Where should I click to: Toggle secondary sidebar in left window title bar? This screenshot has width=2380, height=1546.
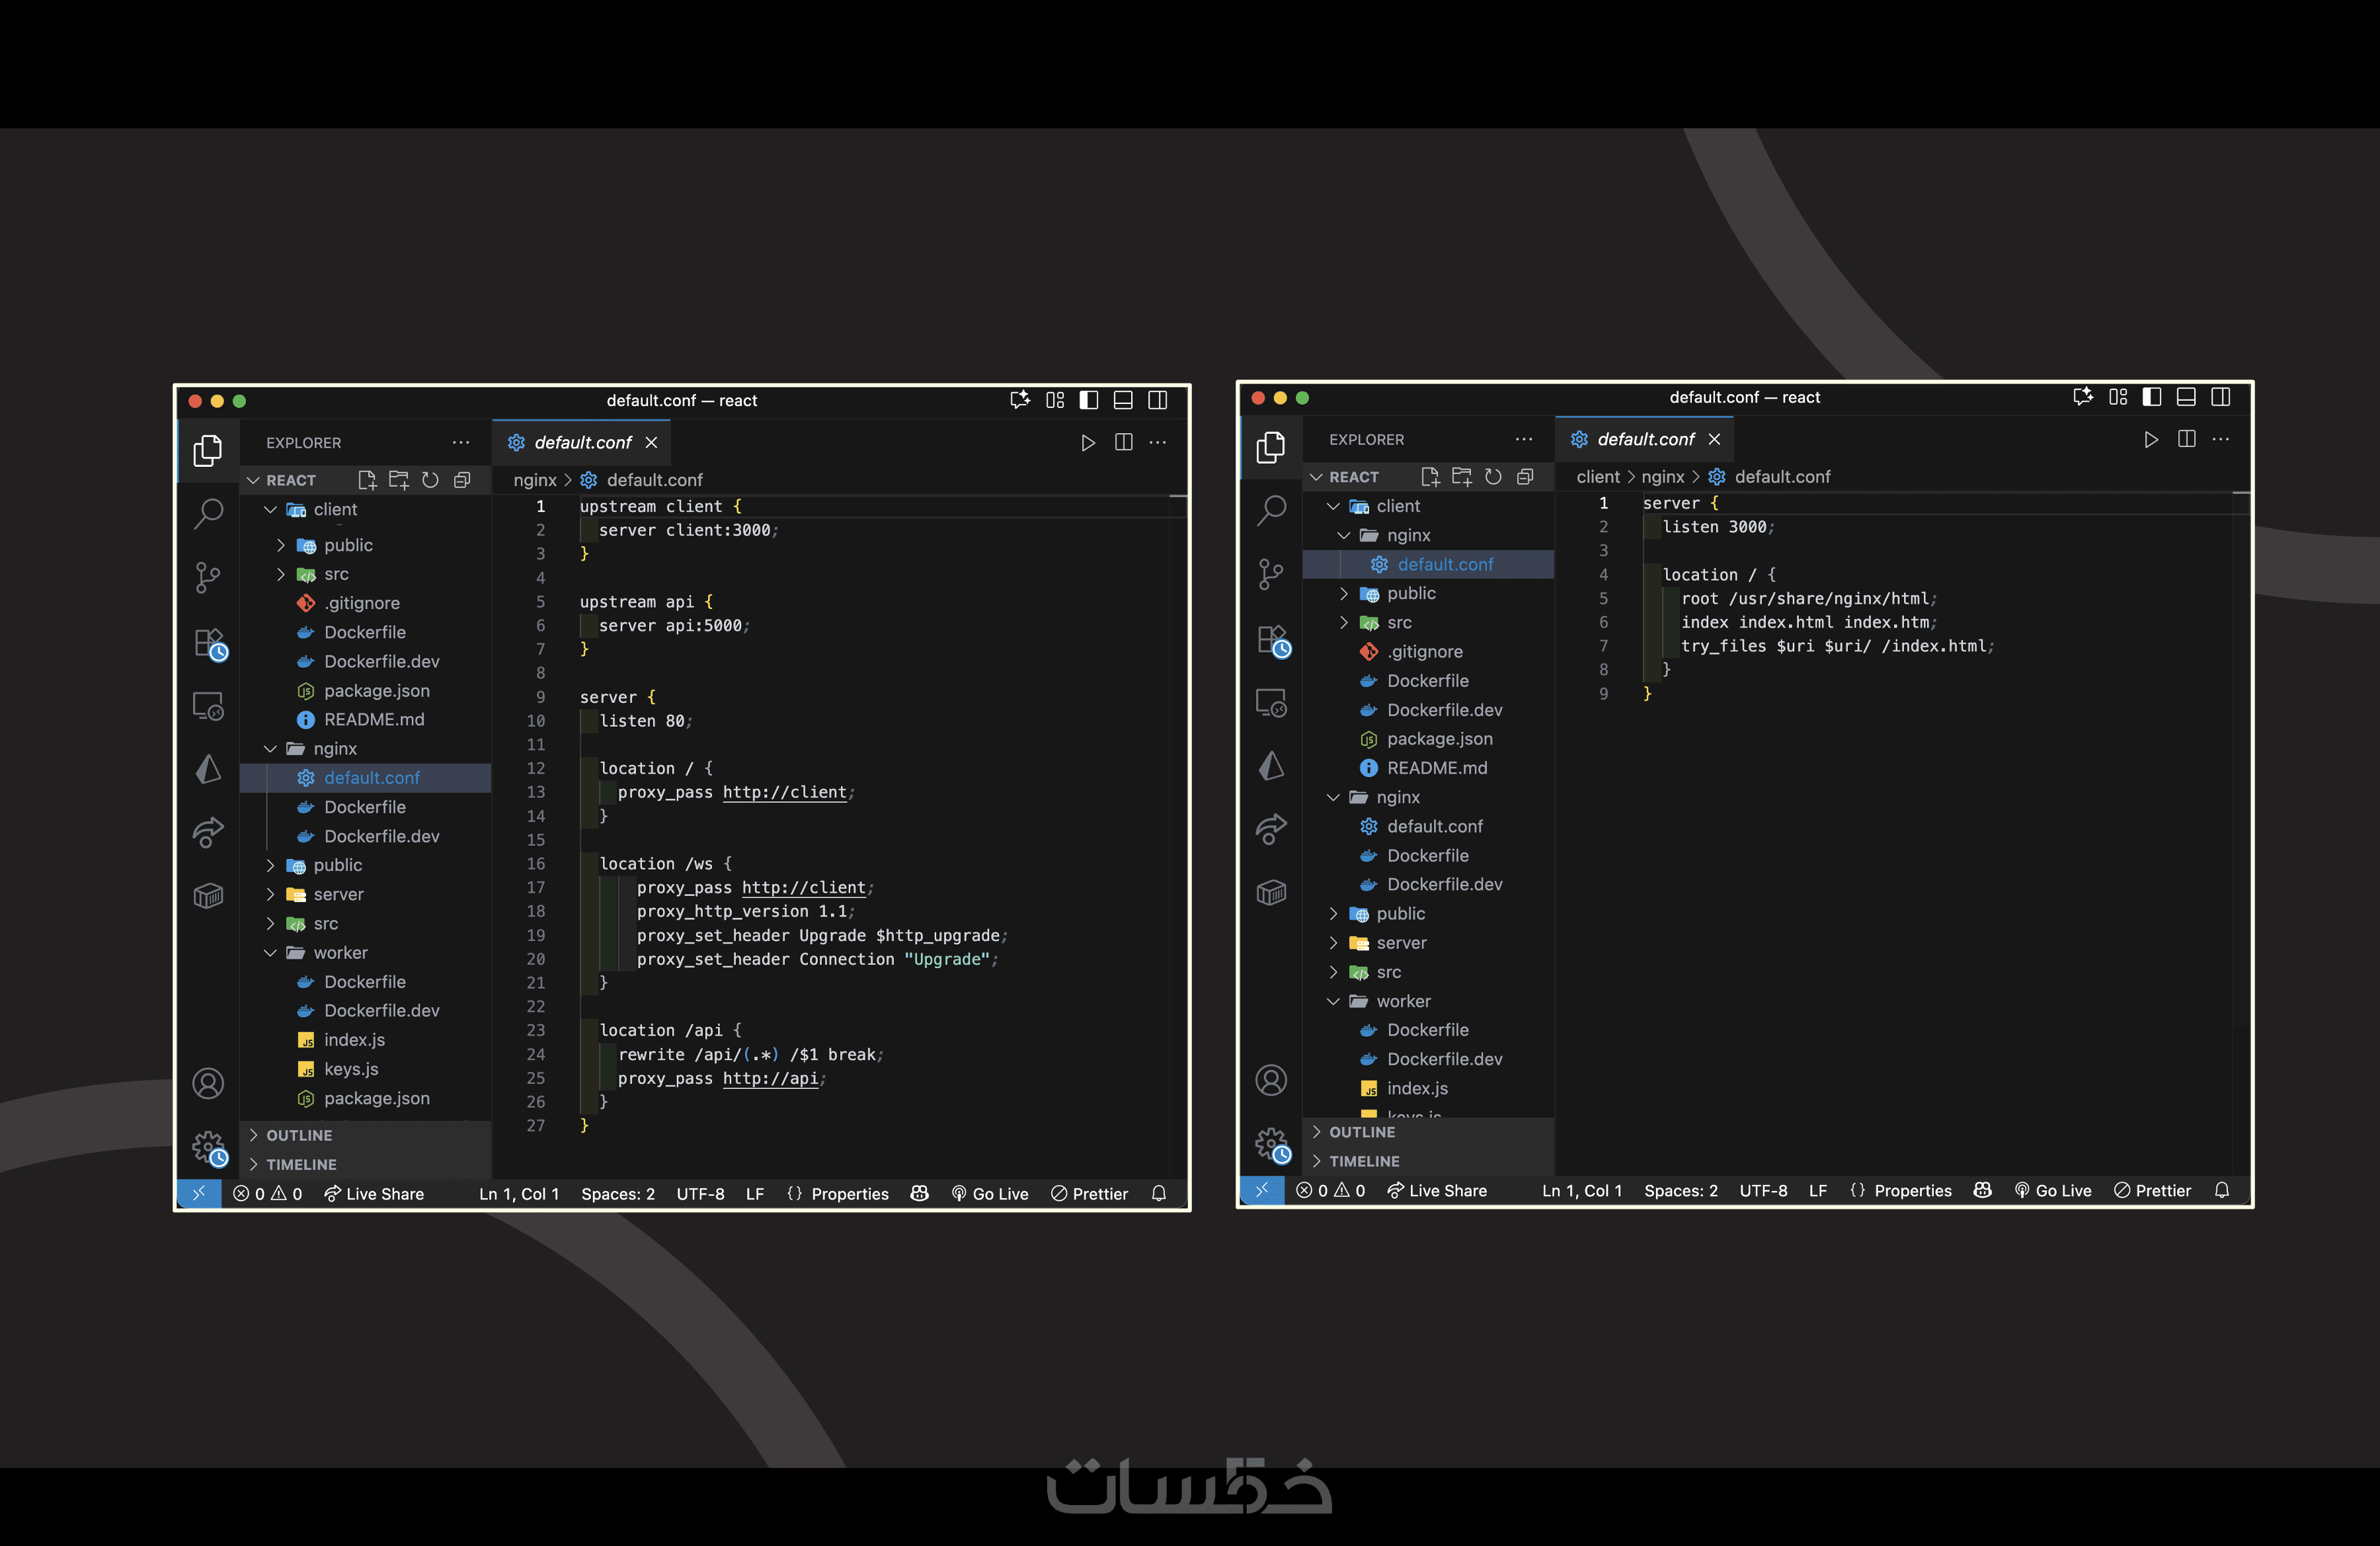point(1157,400)
